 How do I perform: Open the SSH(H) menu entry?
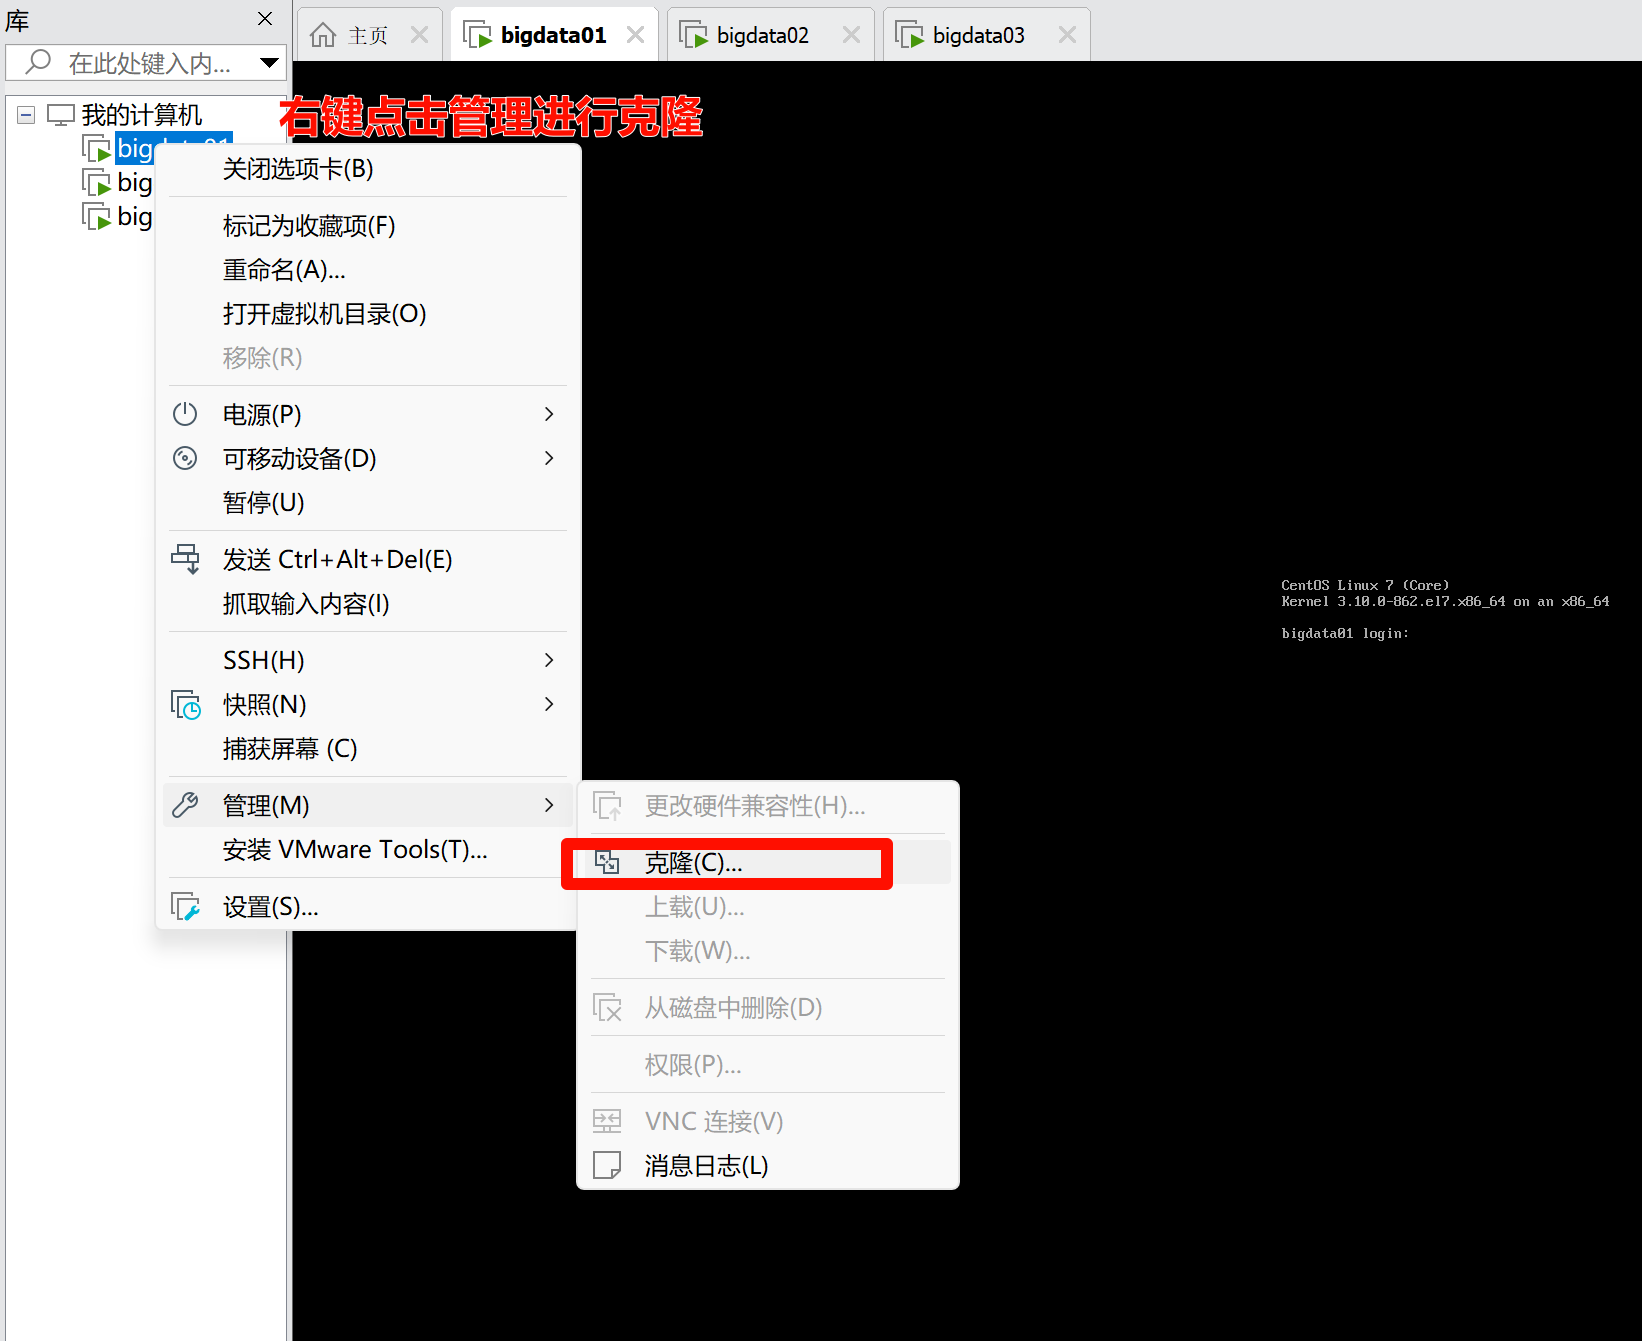click(x=368, y=660)
